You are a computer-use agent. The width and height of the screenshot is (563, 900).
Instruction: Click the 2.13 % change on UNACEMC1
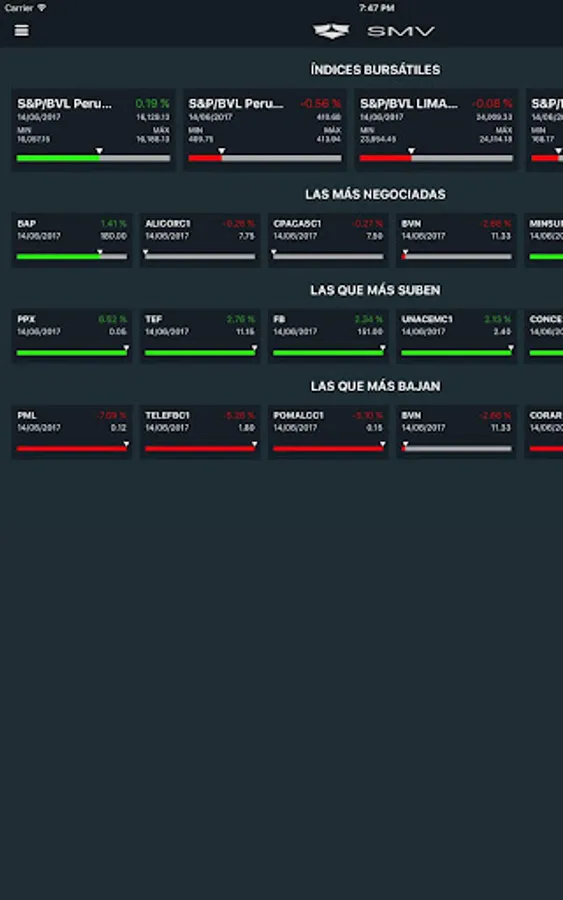pos(497,319)
